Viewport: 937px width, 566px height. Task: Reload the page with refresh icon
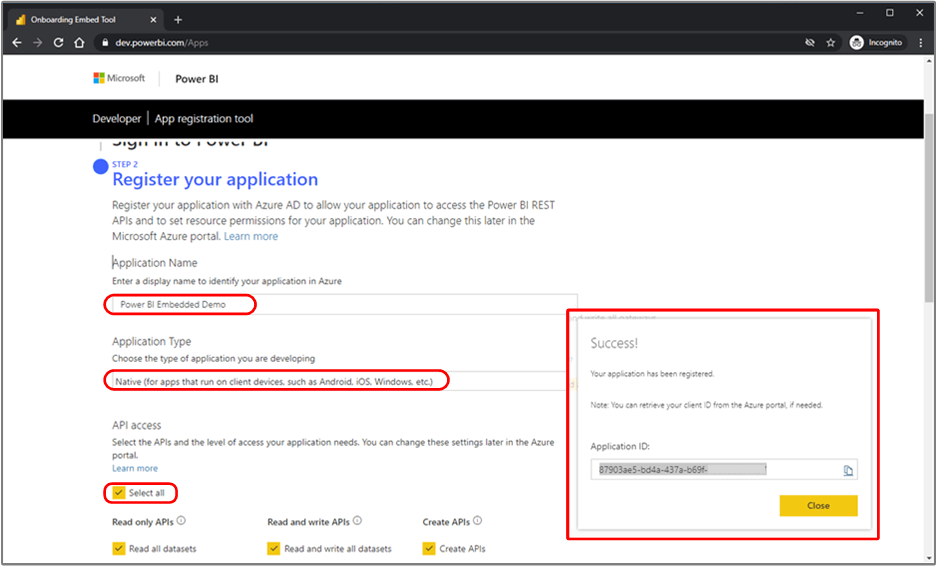(x=59, y=42)
